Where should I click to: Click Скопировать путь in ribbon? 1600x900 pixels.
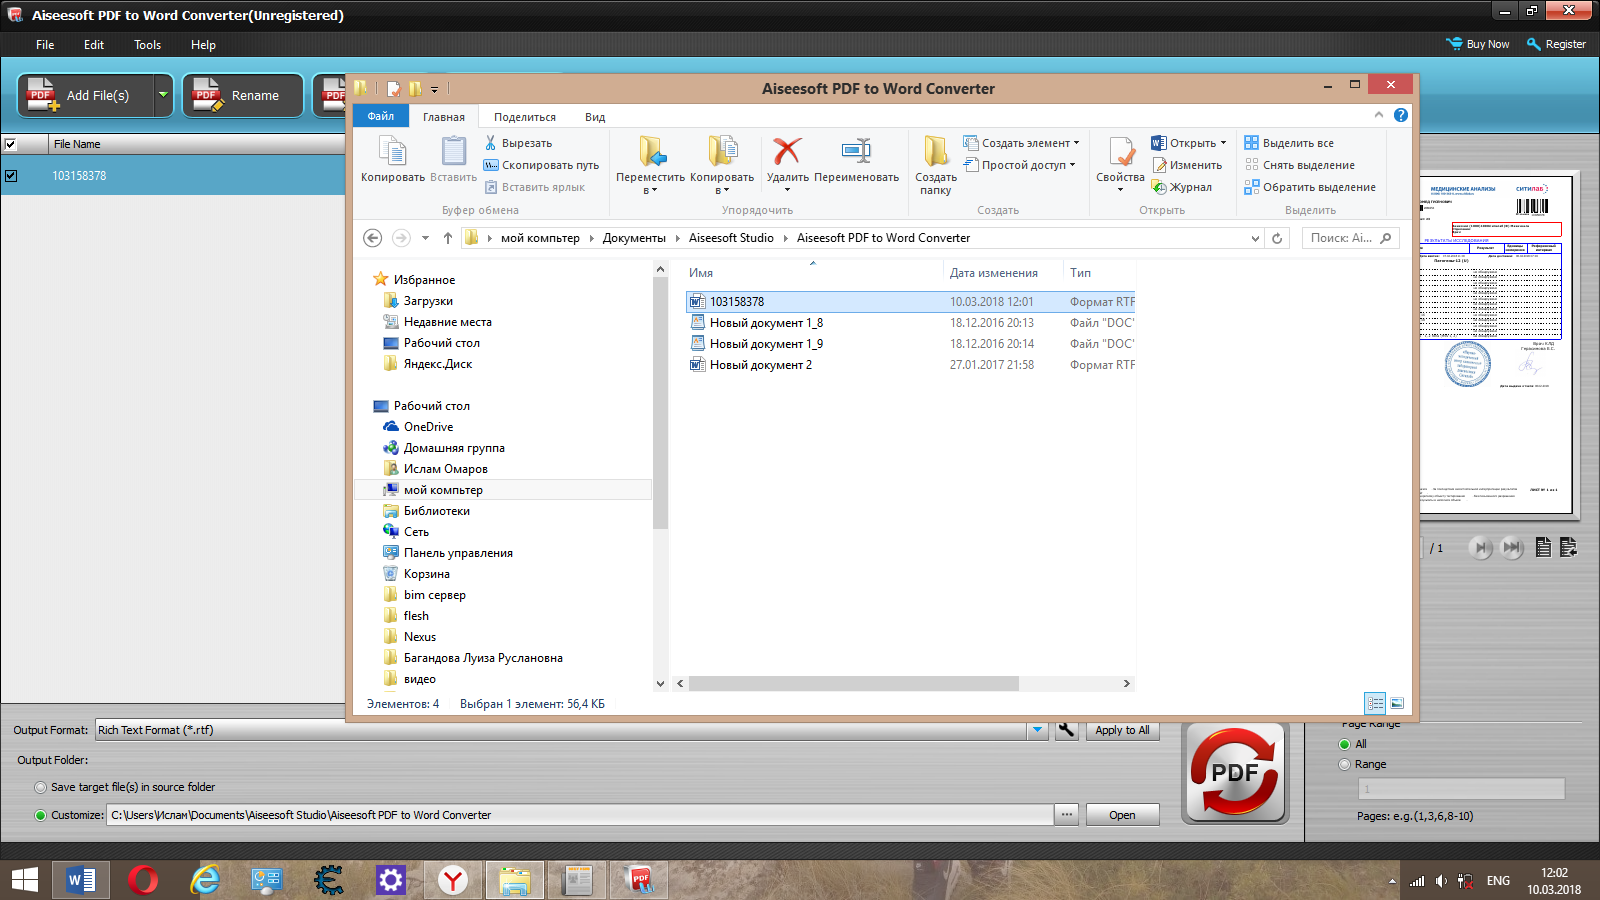(541, 165)
